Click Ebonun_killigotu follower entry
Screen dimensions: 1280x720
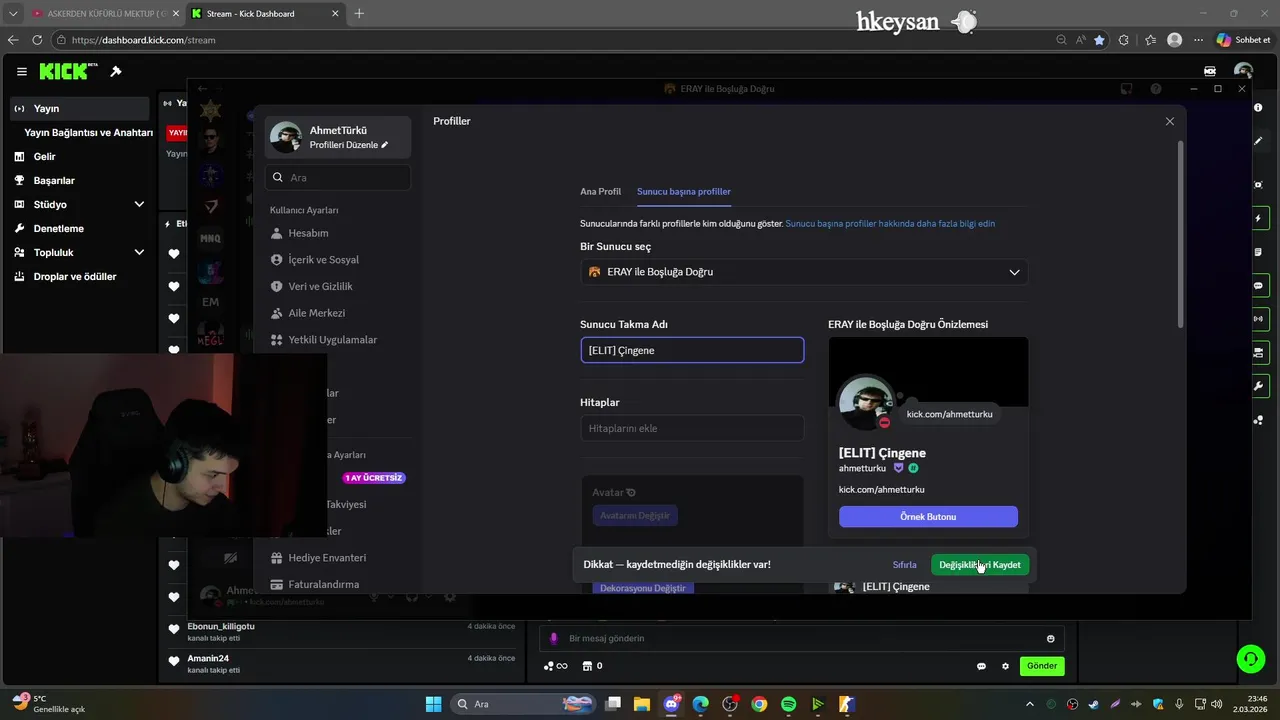343,632
